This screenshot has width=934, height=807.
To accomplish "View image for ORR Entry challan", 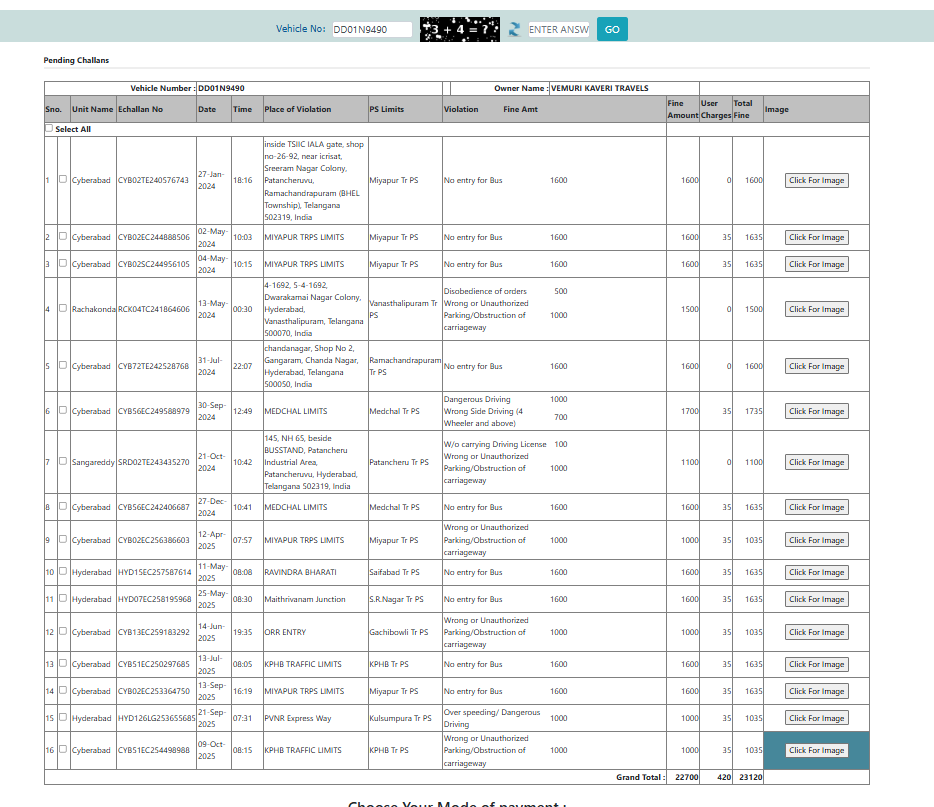I will click(816, 633).
